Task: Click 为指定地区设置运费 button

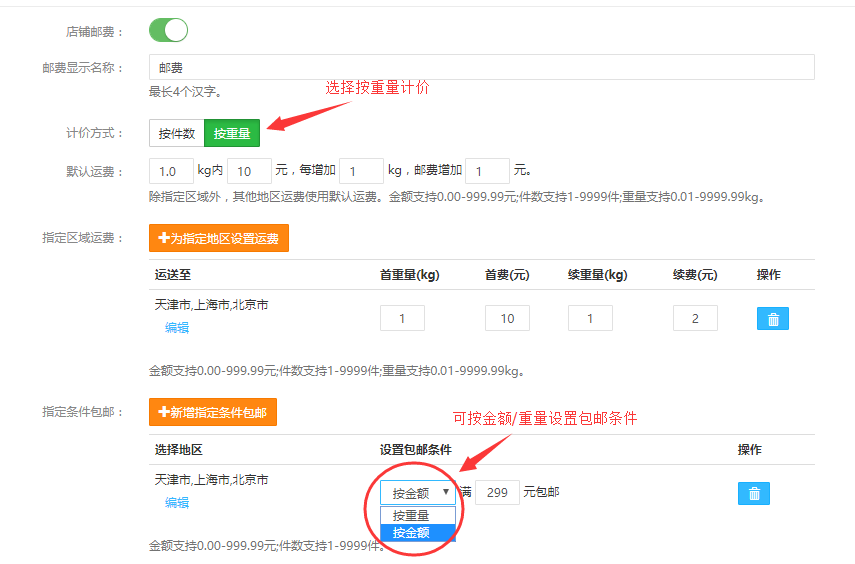Action: pyautogui.click(x=218, y=238)
